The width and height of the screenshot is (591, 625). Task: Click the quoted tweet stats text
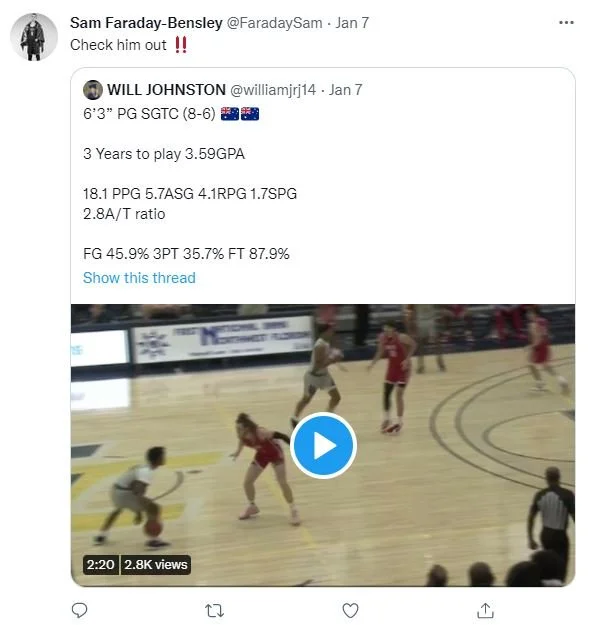(190, 194)
